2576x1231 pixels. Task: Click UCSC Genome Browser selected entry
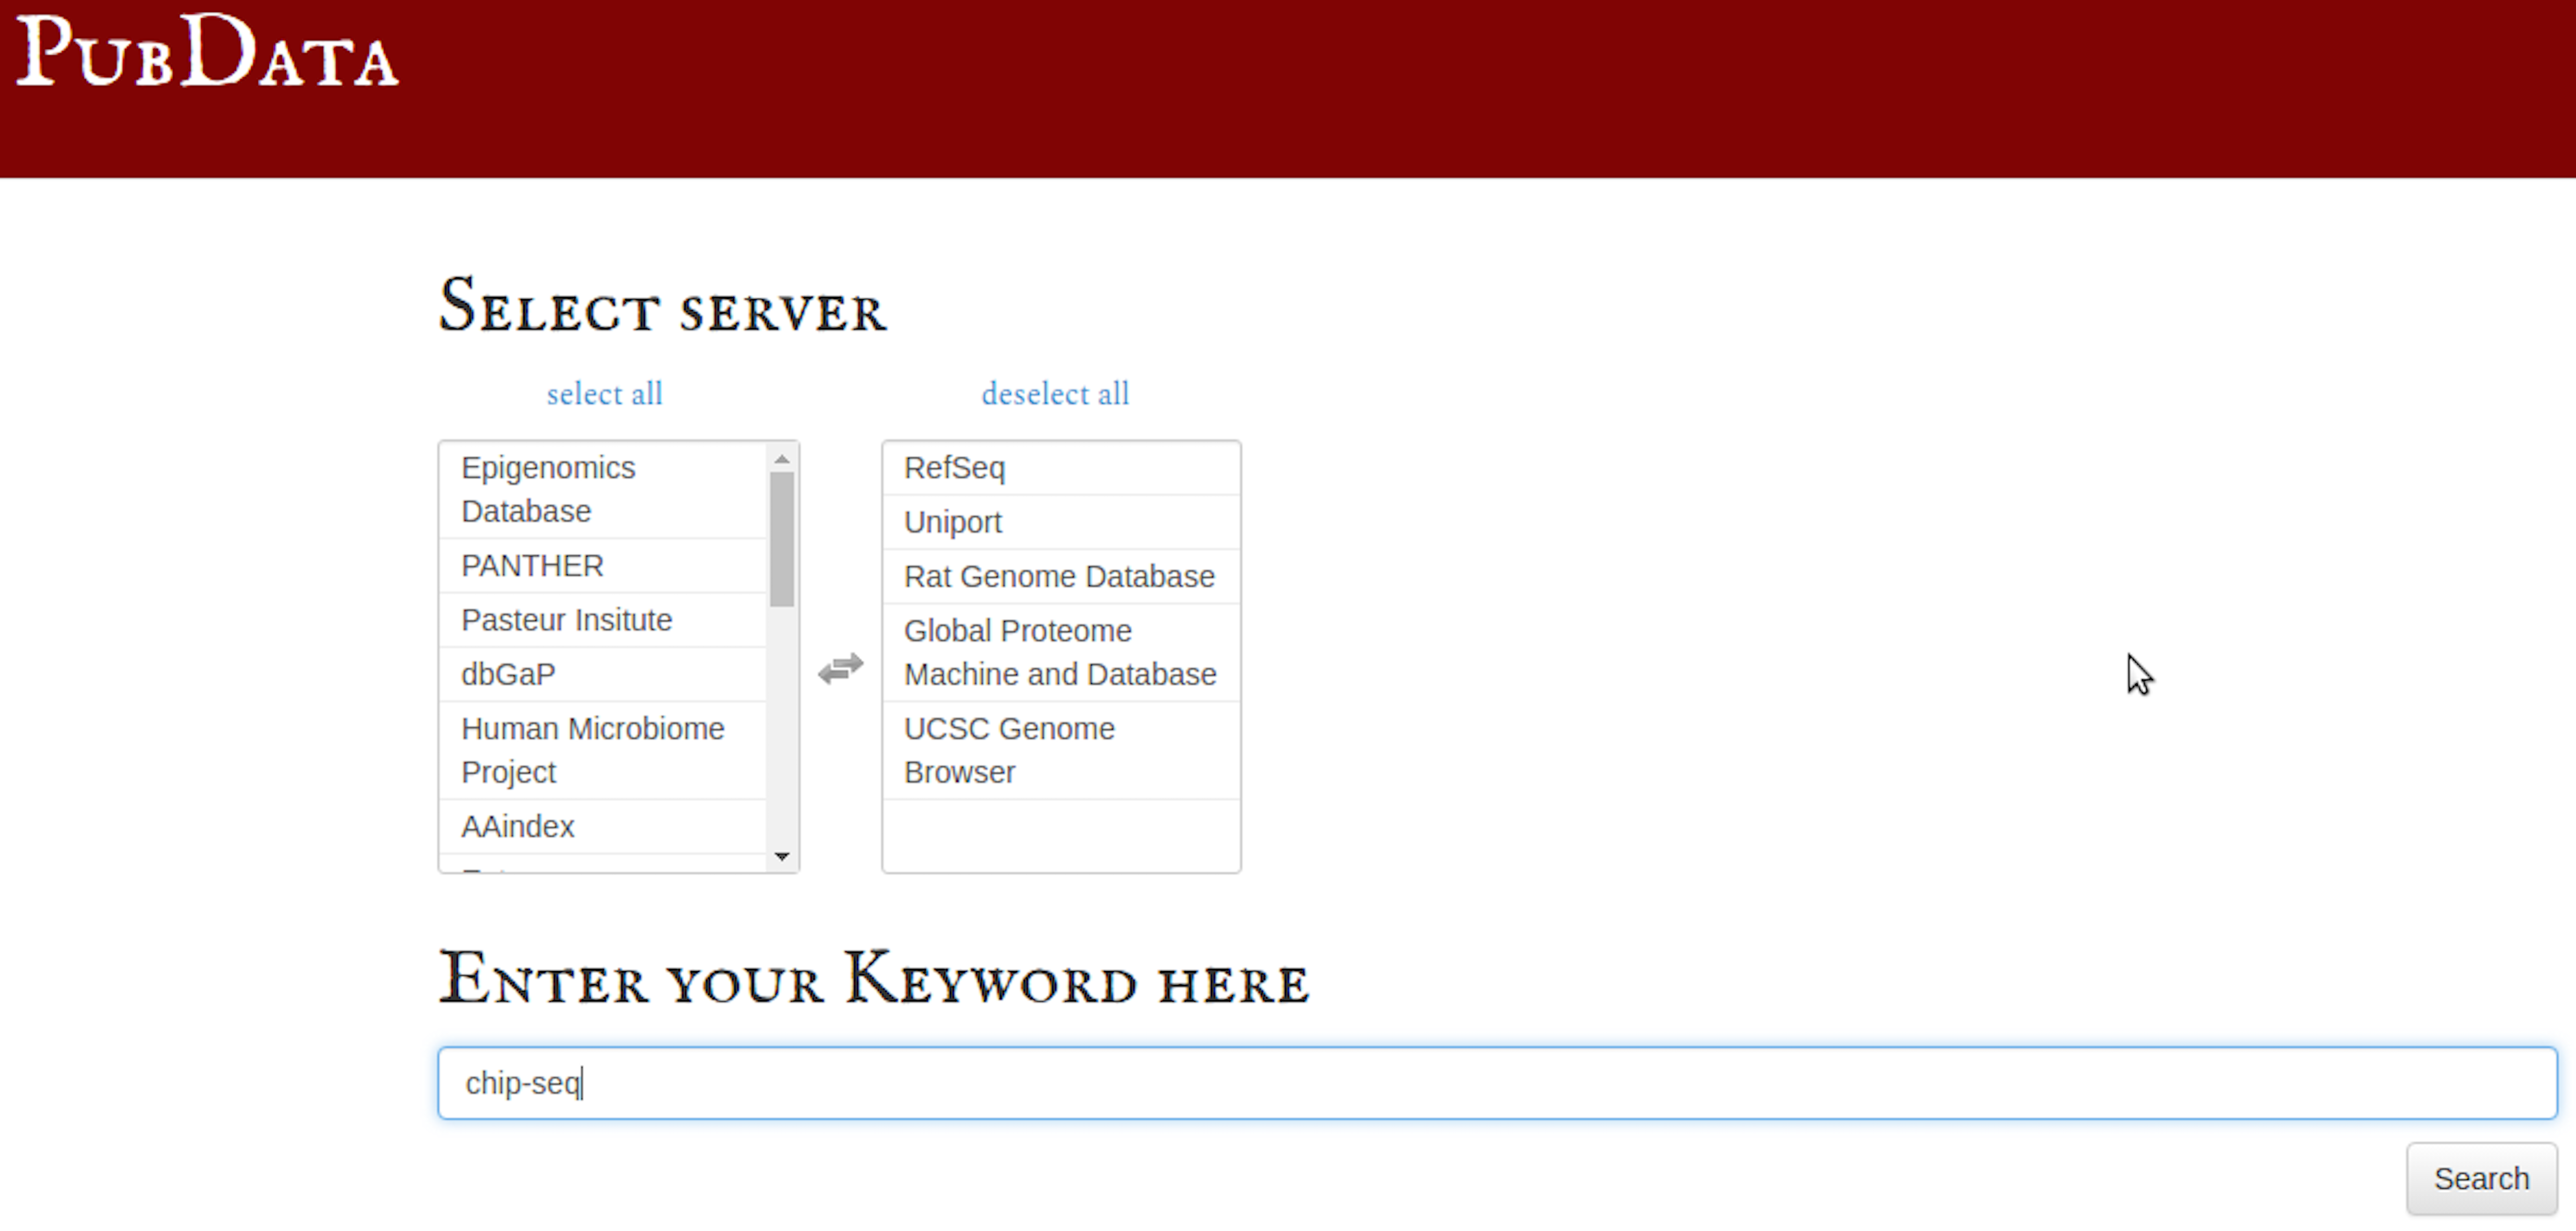1061,750
